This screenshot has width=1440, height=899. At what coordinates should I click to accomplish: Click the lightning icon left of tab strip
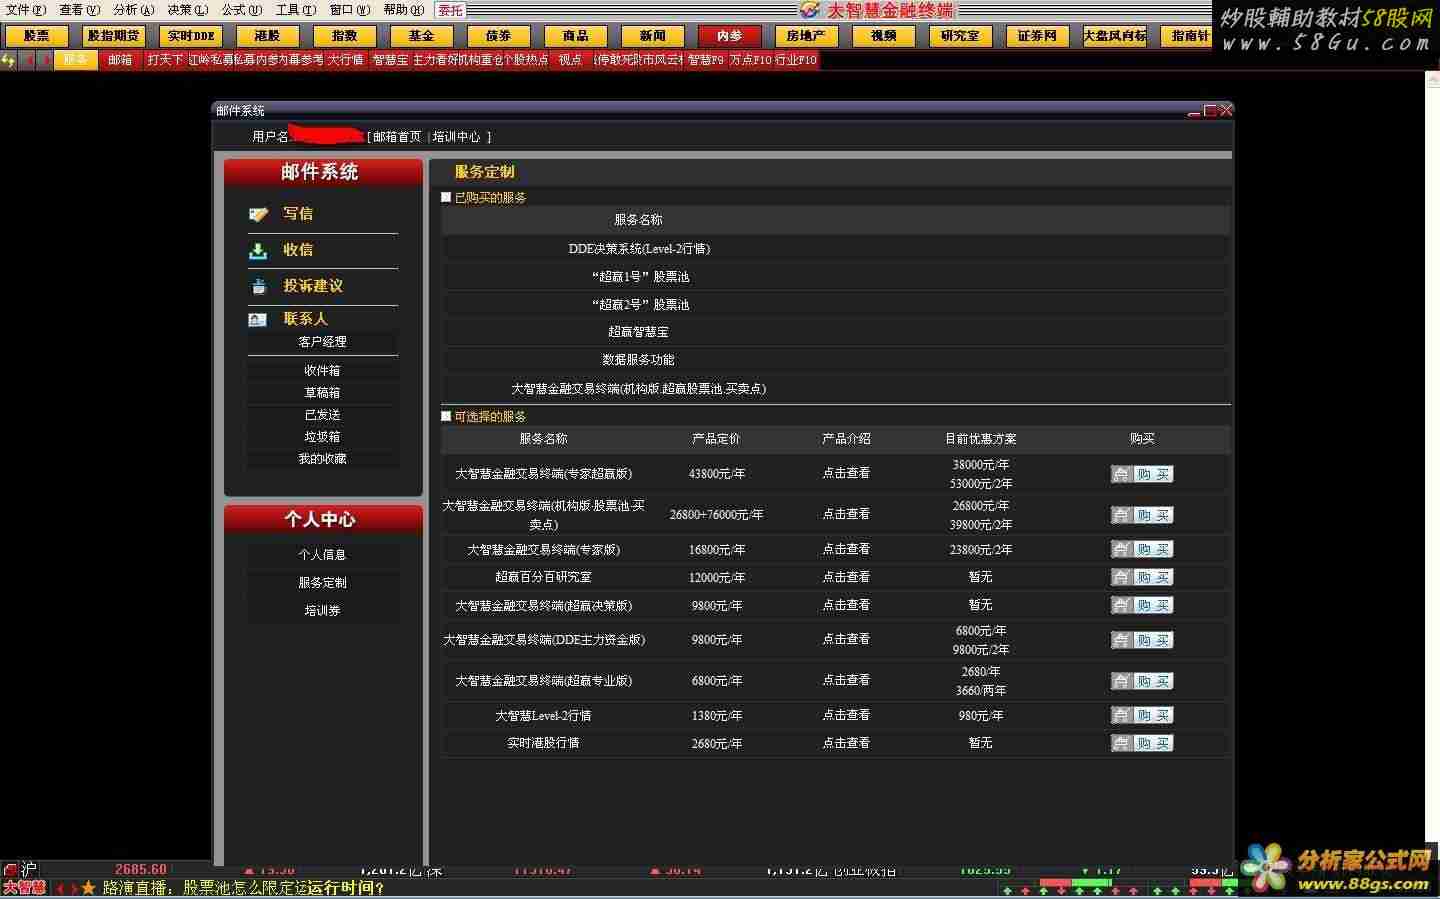[x=8, y=60]
